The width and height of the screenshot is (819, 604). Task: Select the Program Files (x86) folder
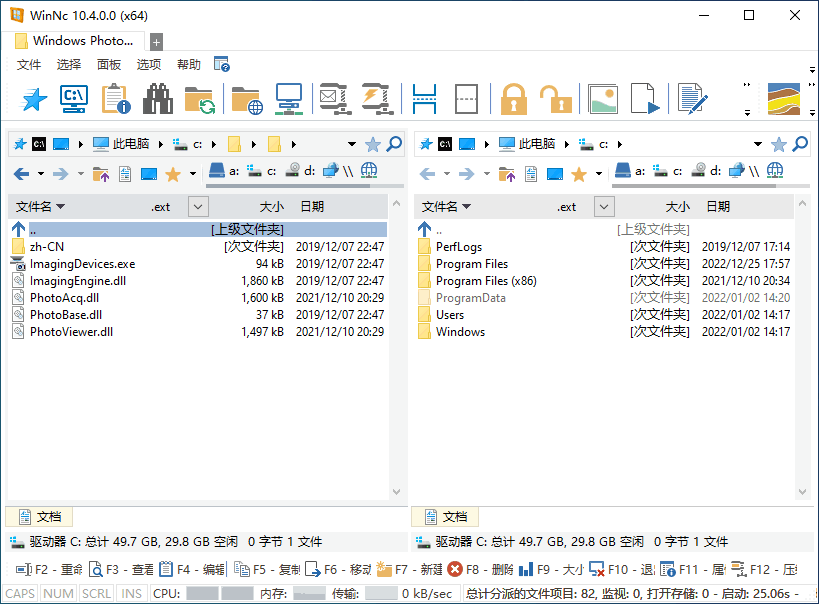[604, 281]
